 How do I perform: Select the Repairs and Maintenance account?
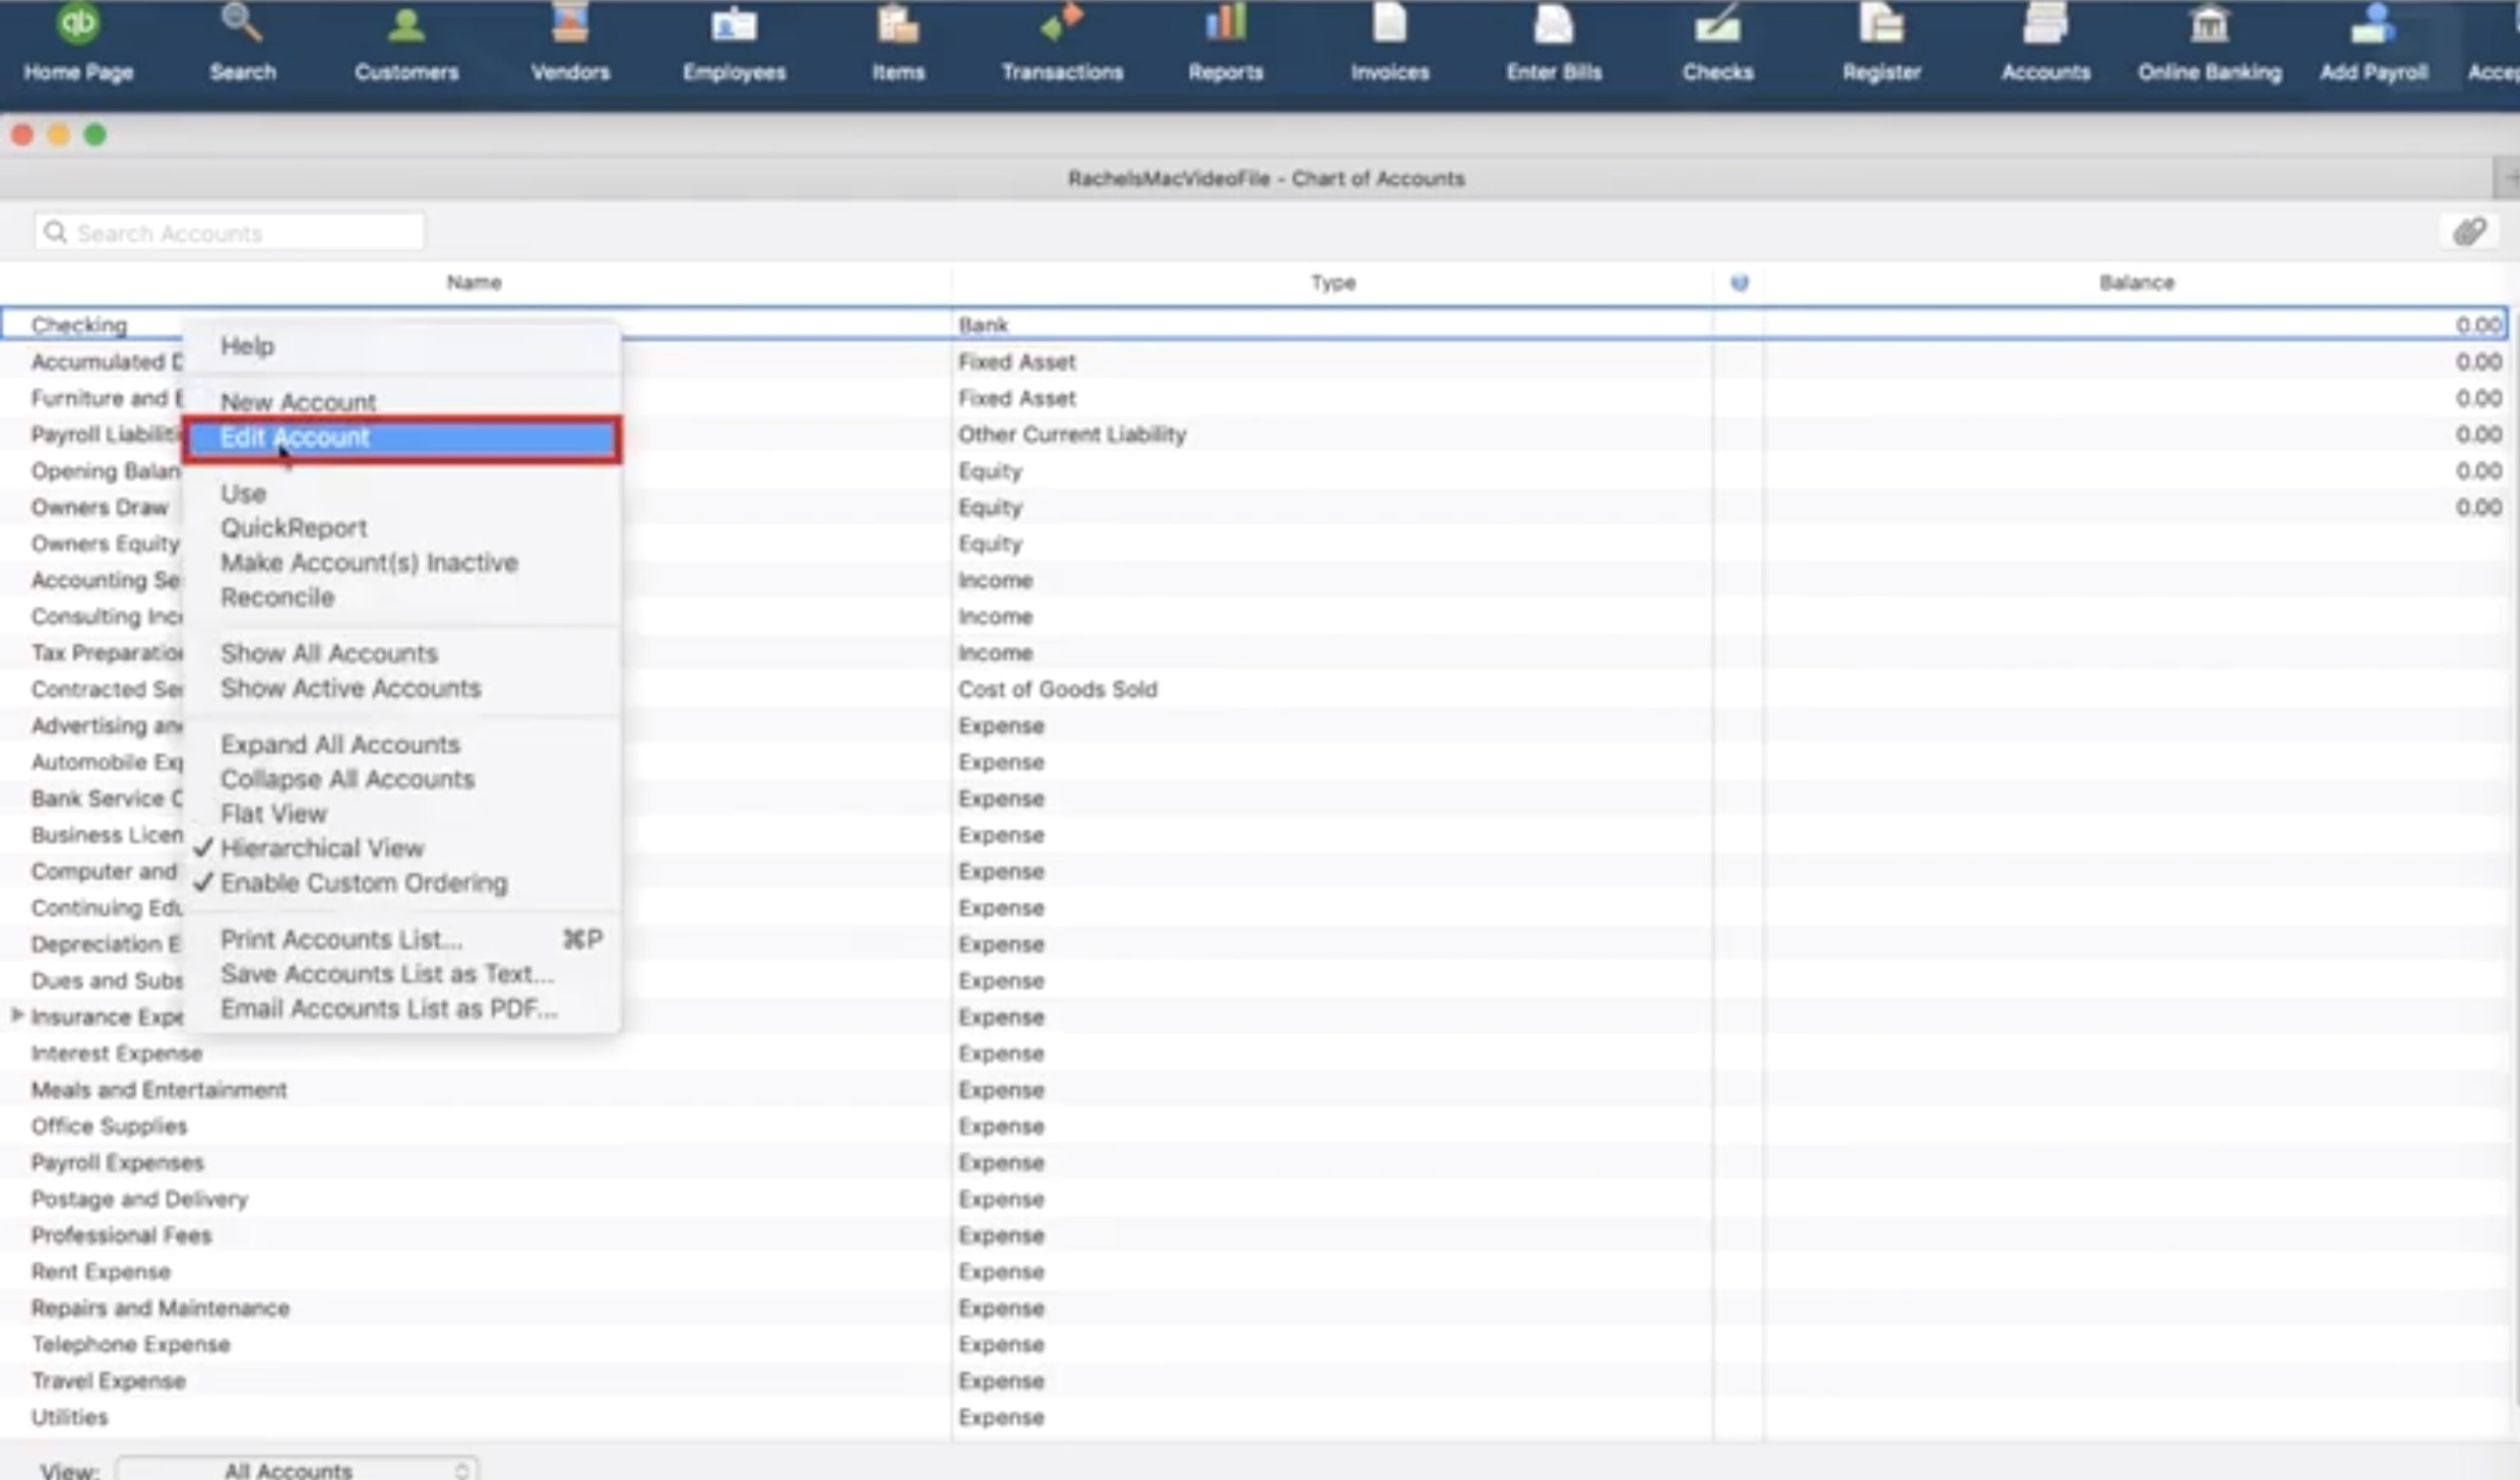pos(160,1308)
